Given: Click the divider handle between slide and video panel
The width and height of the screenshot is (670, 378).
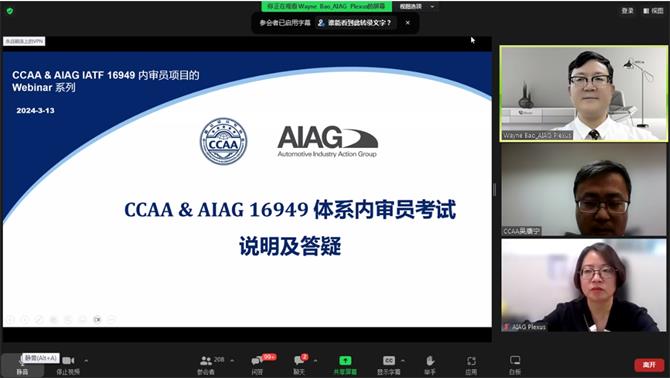Looking at the screenshot, I should point(495,189).
